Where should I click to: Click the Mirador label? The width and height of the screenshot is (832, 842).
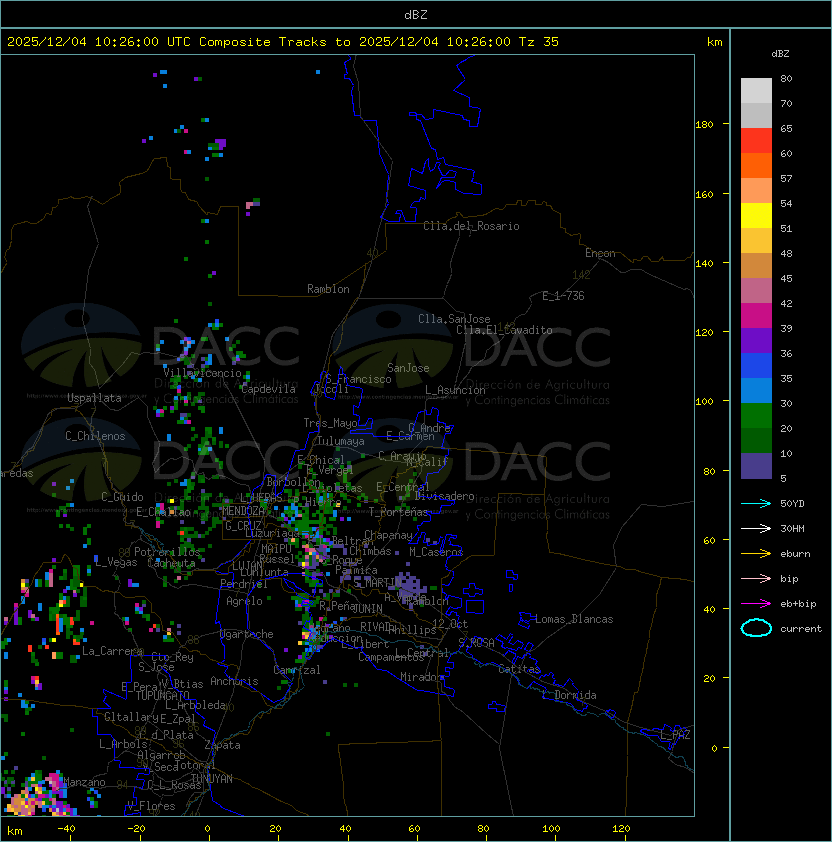(422, 677)
